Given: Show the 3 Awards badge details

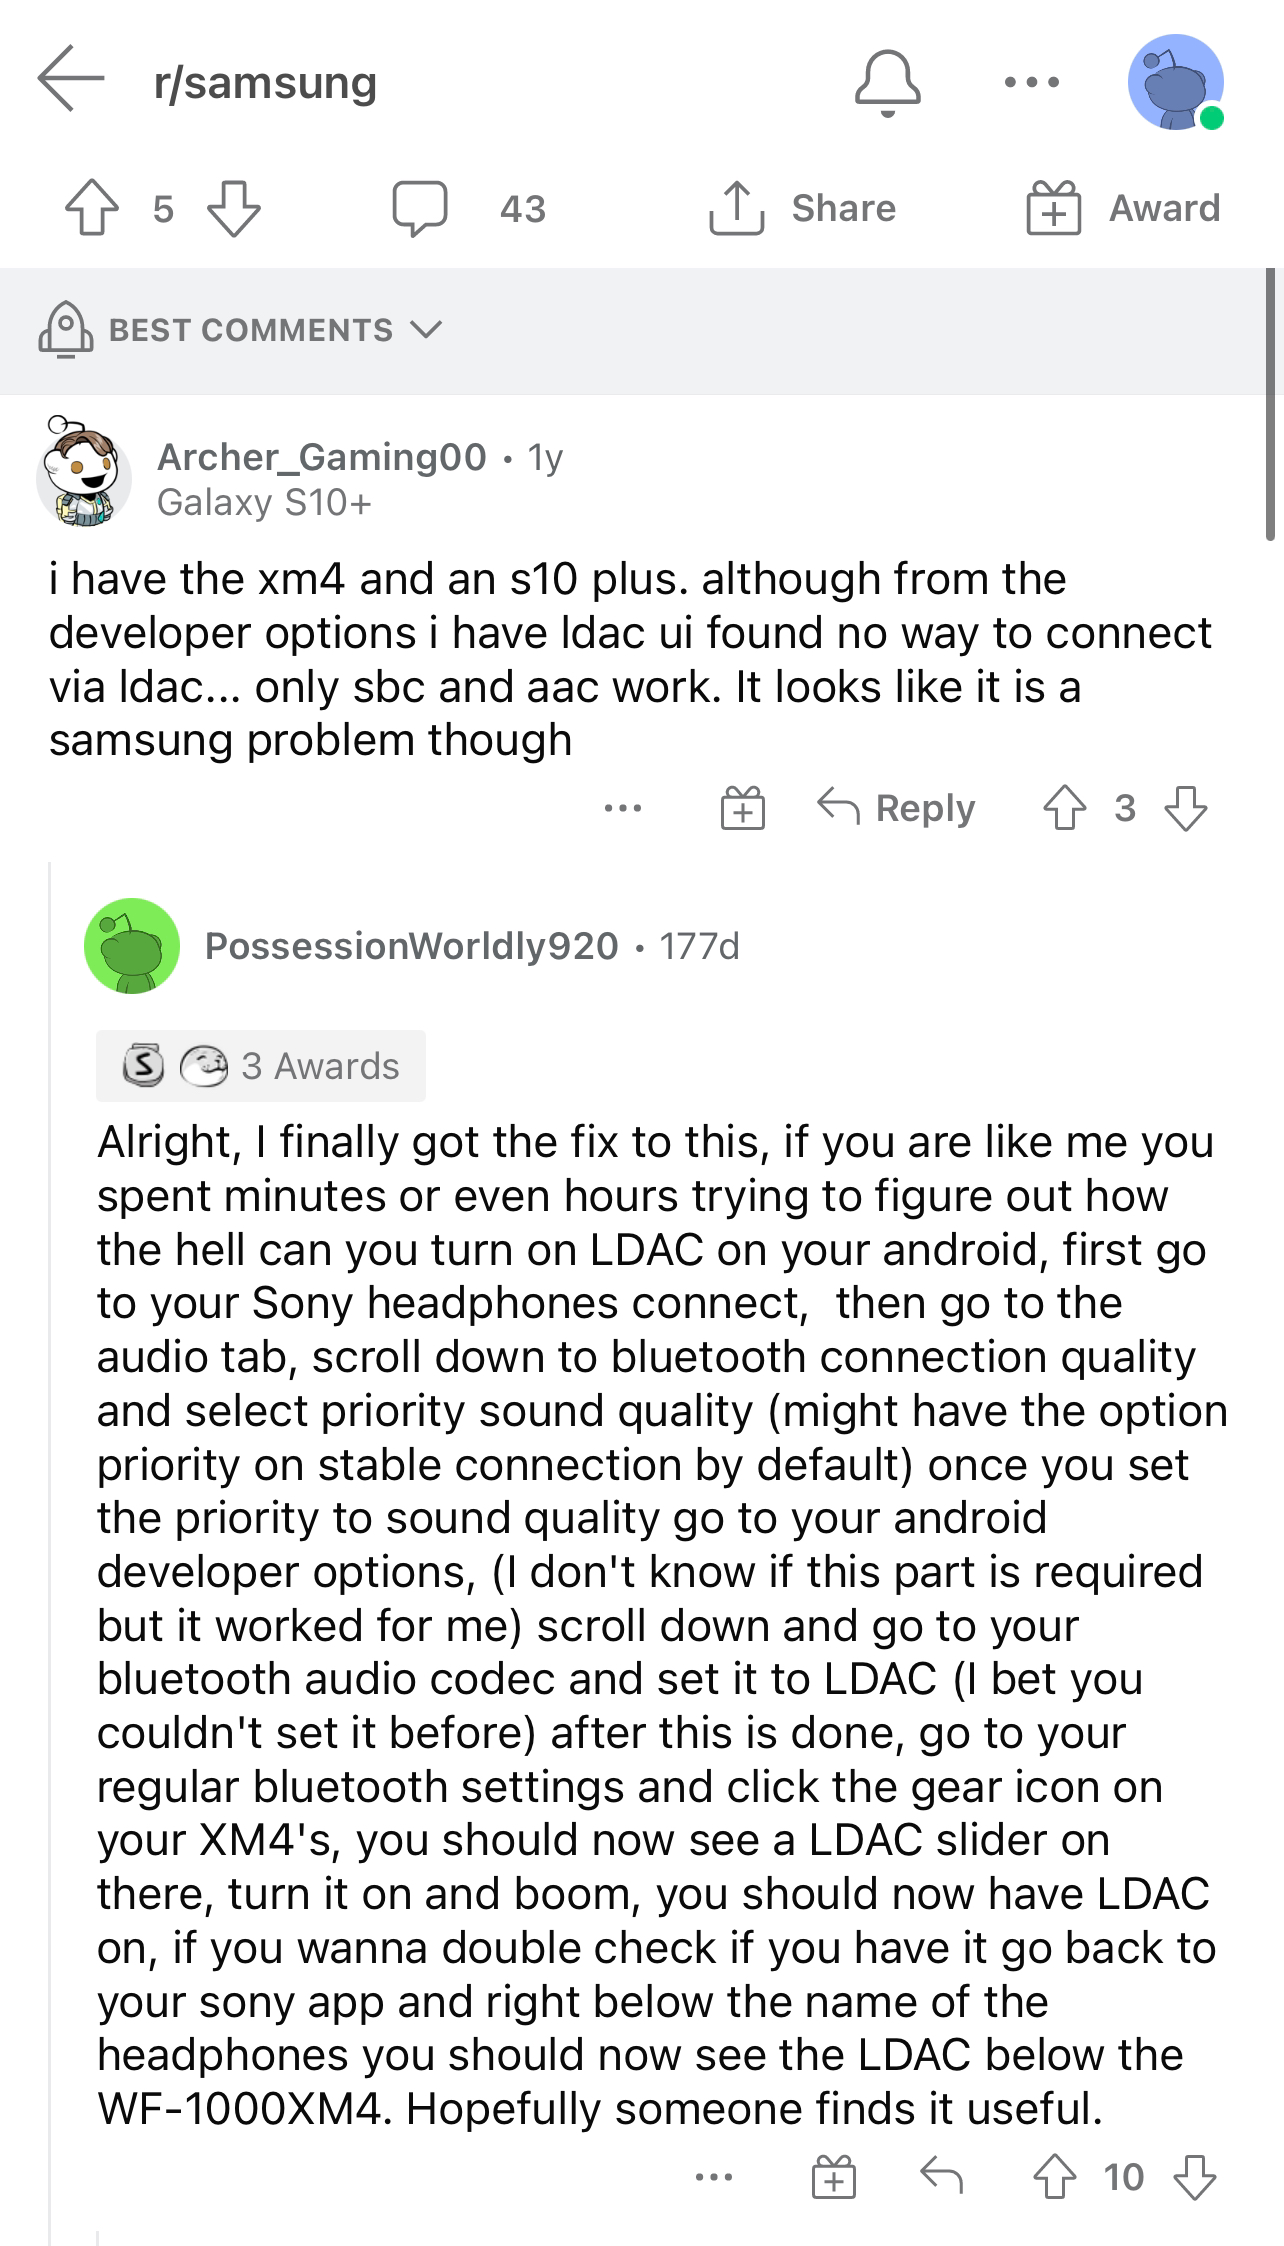Looking at the screenshot, I should point(261,1066).
